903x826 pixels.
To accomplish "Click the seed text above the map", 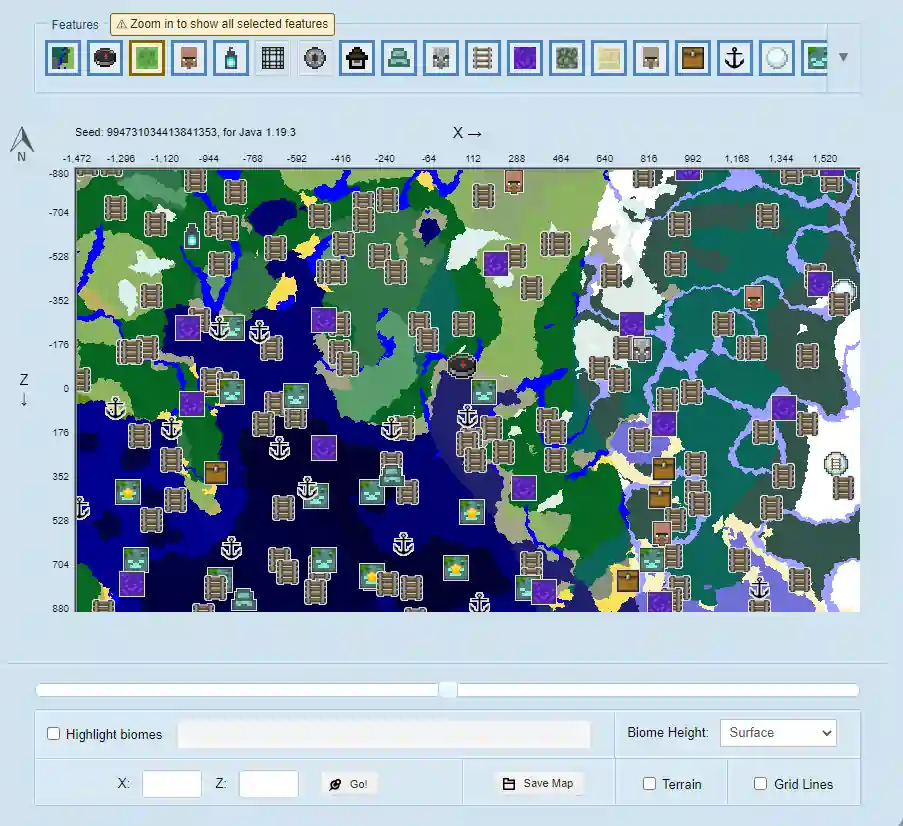I will pos(185,132).
